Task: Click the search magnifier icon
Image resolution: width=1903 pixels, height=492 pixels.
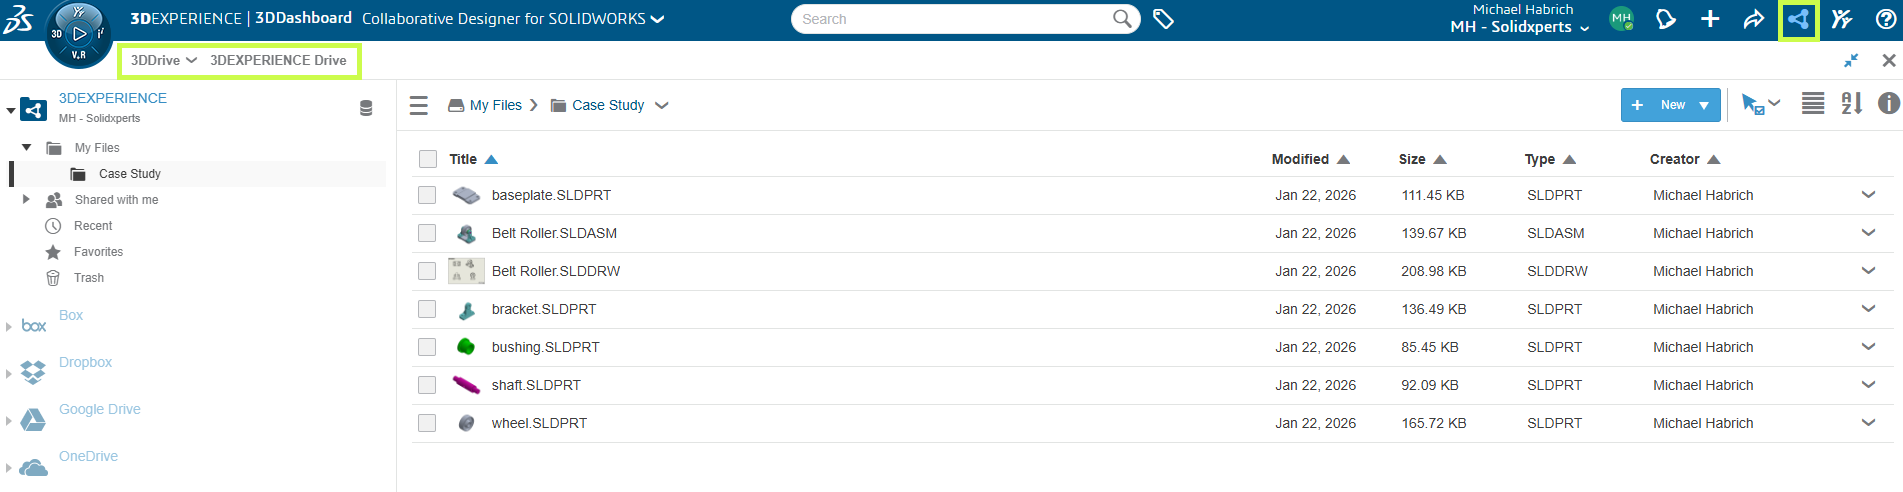Action: (1122, 19)
